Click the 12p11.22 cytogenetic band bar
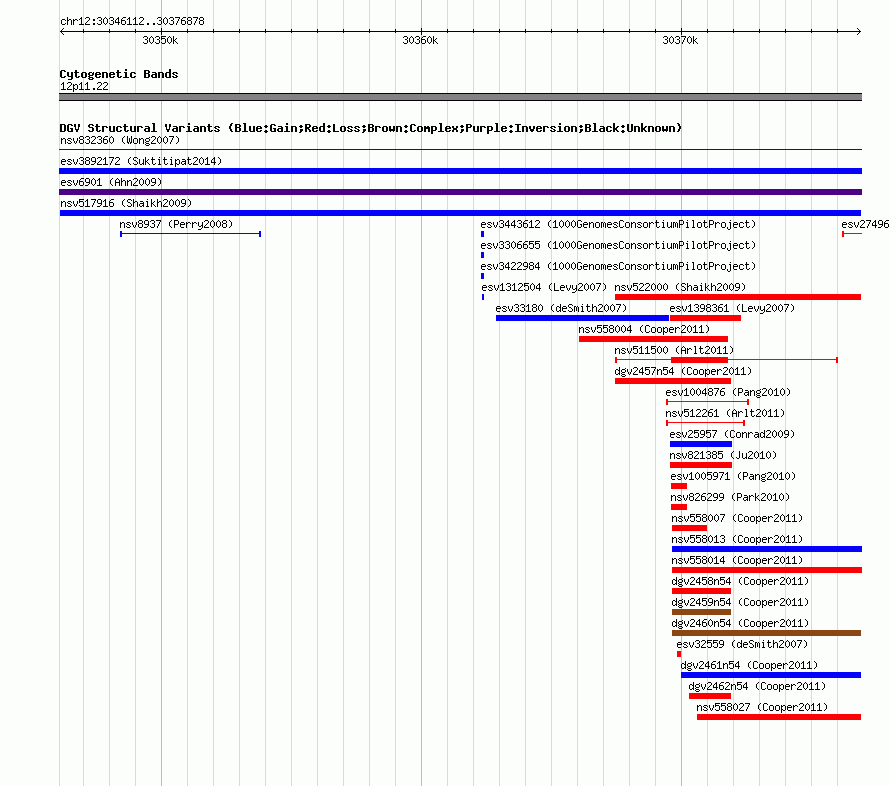The height and width of the screenshot is (786, 890). pyautogui.click(x=460, y=97)
